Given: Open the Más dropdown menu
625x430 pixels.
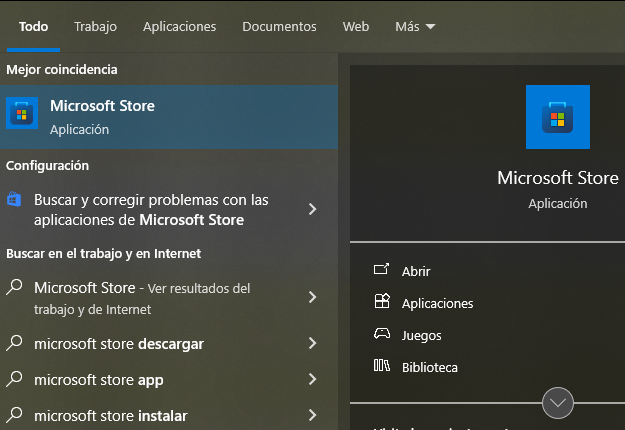Looking at the screenshot, I should pyautogui.click(x=415, y=26).
